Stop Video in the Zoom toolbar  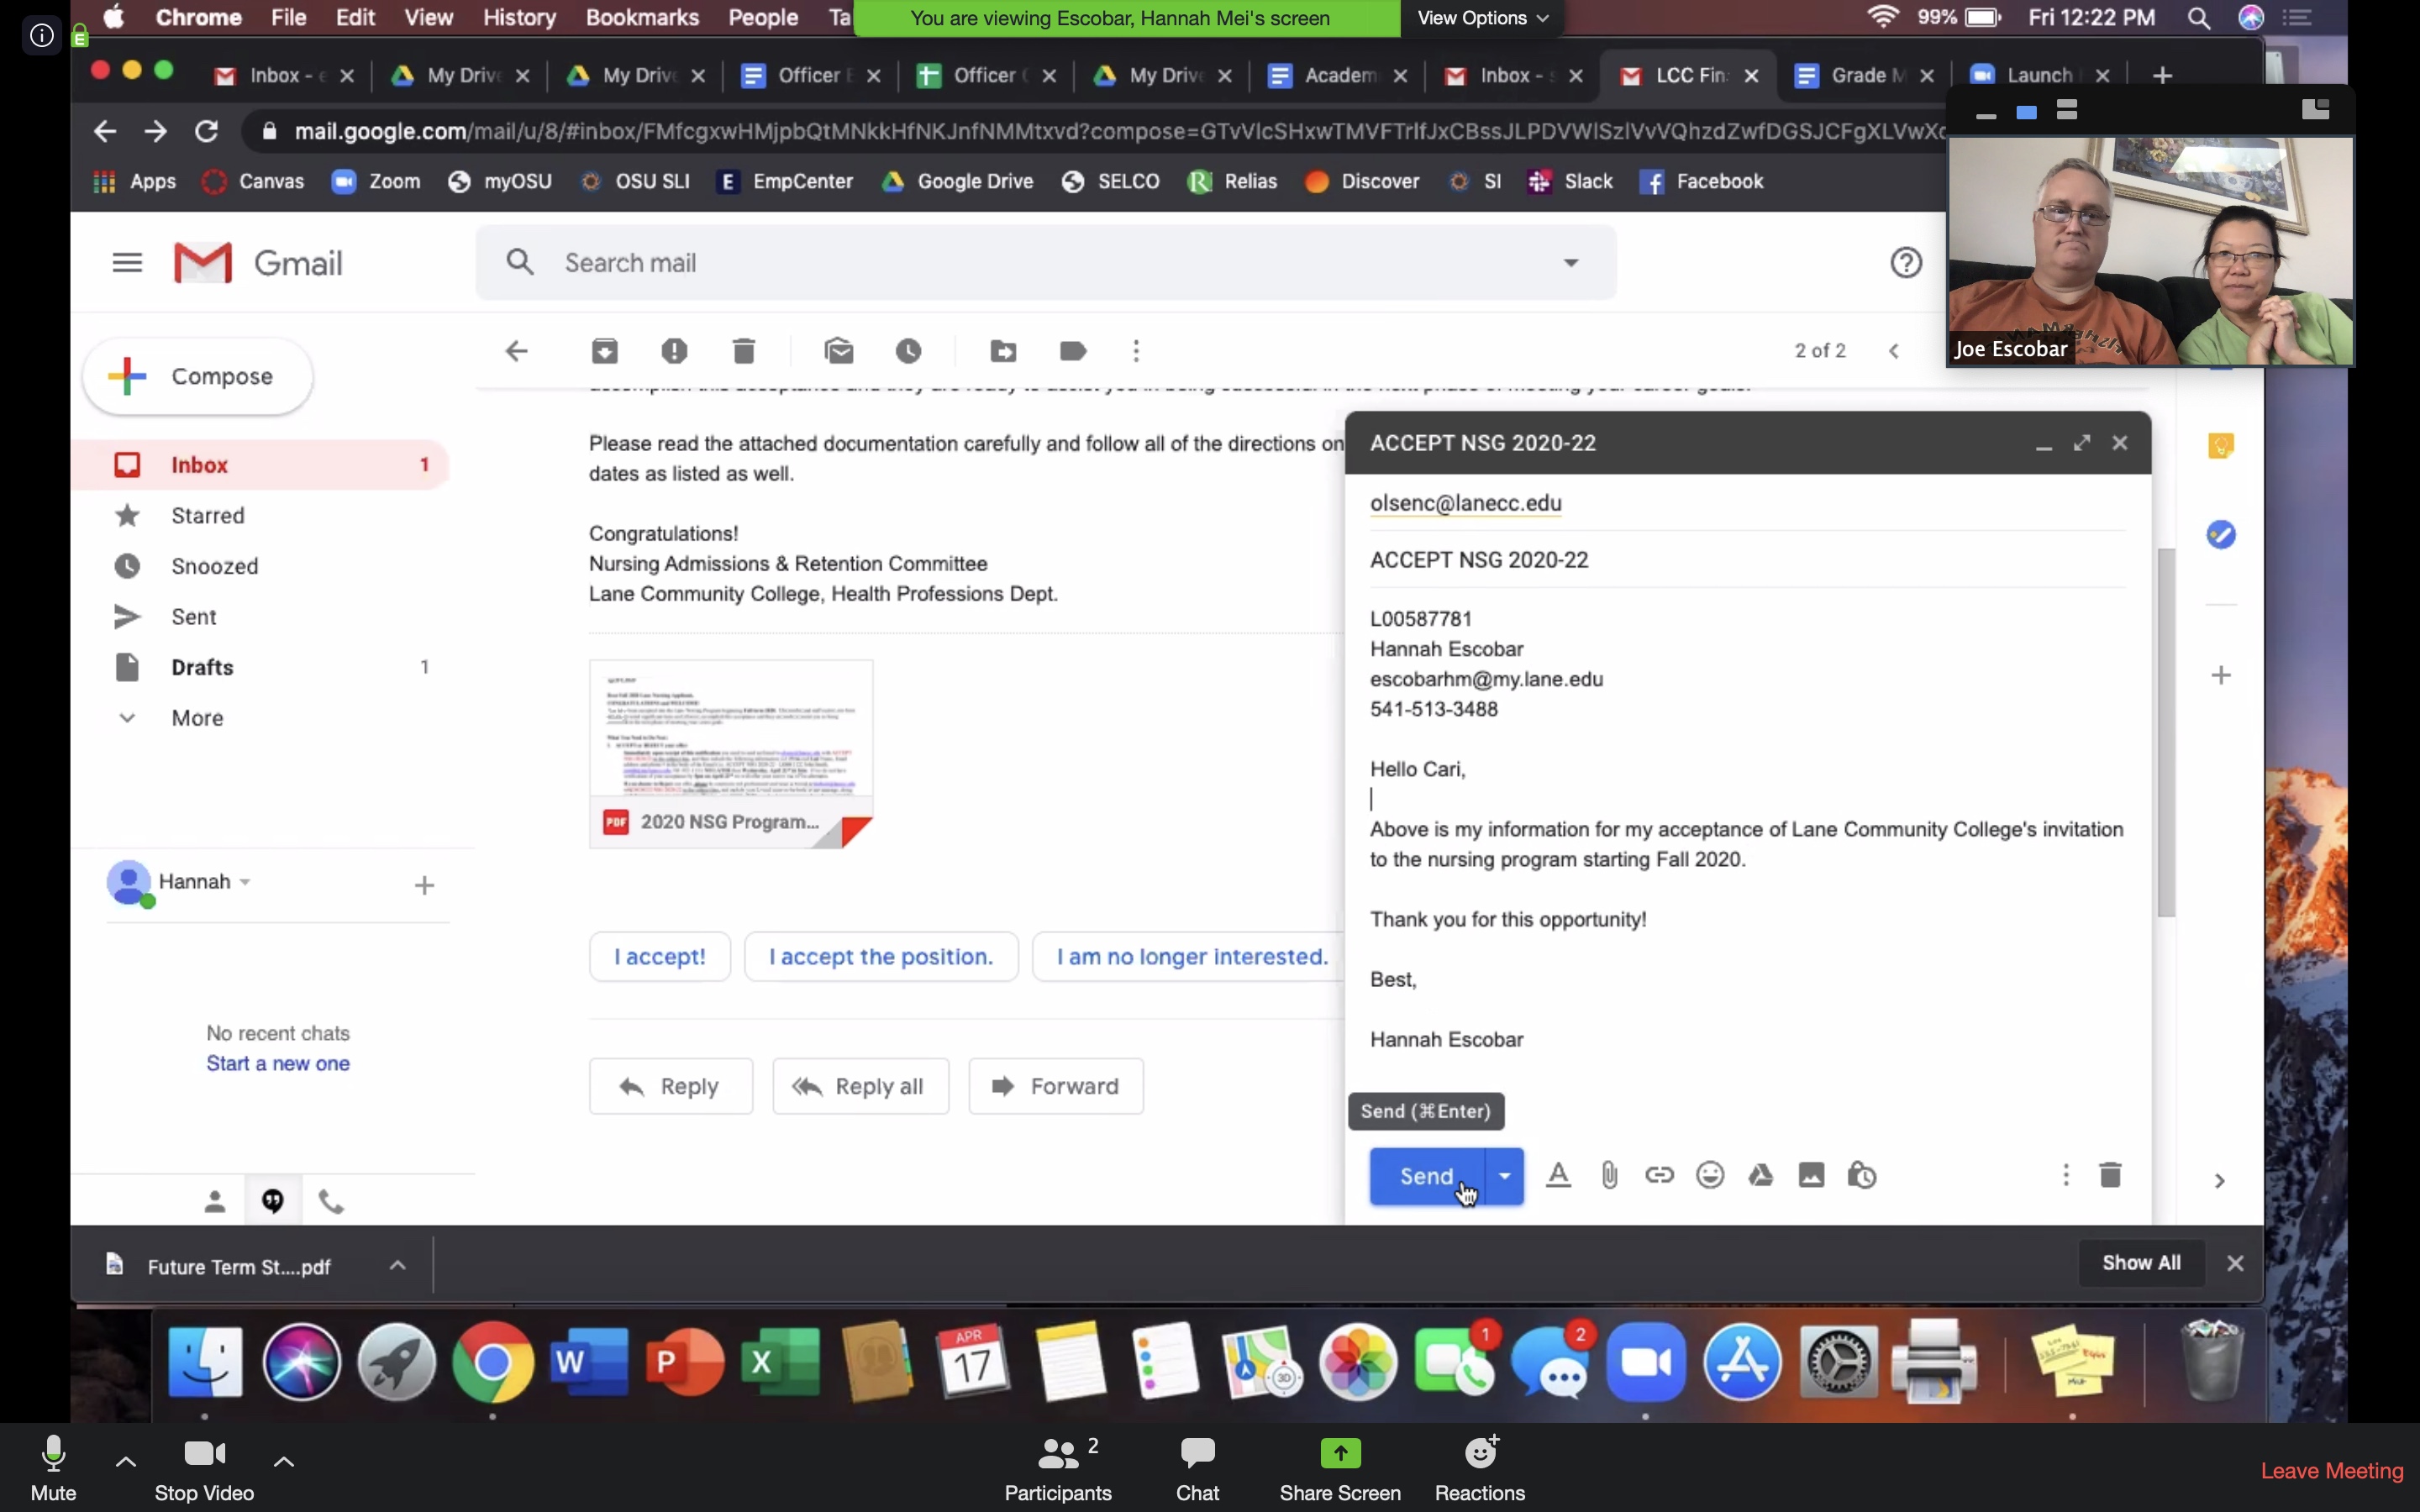[x=204, y=1467]
